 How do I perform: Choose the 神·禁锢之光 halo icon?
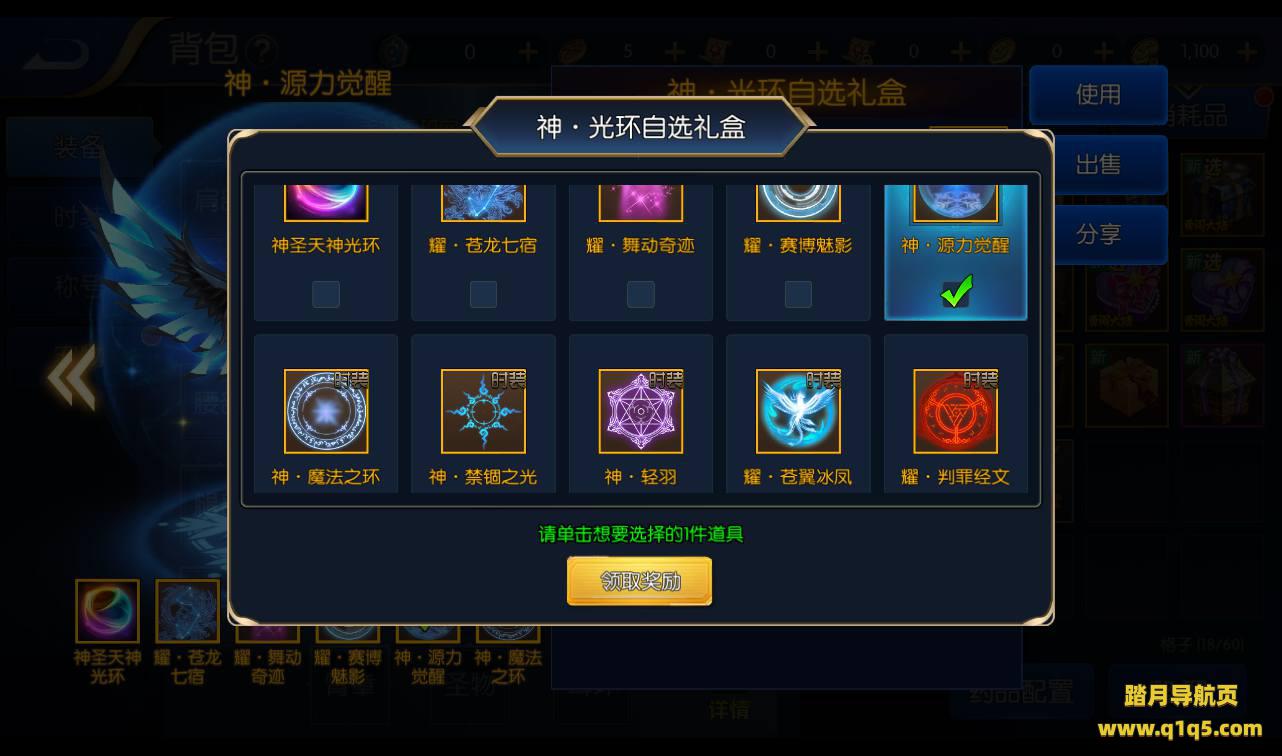[x=483, y=411]
